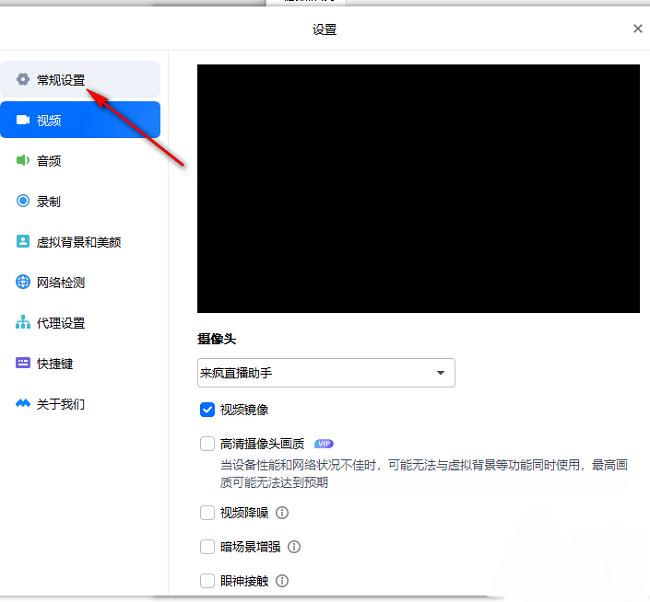Click the info icon next to 暗场景增强
The height and width of the screenshot is (602, 650).
[294, 547]
